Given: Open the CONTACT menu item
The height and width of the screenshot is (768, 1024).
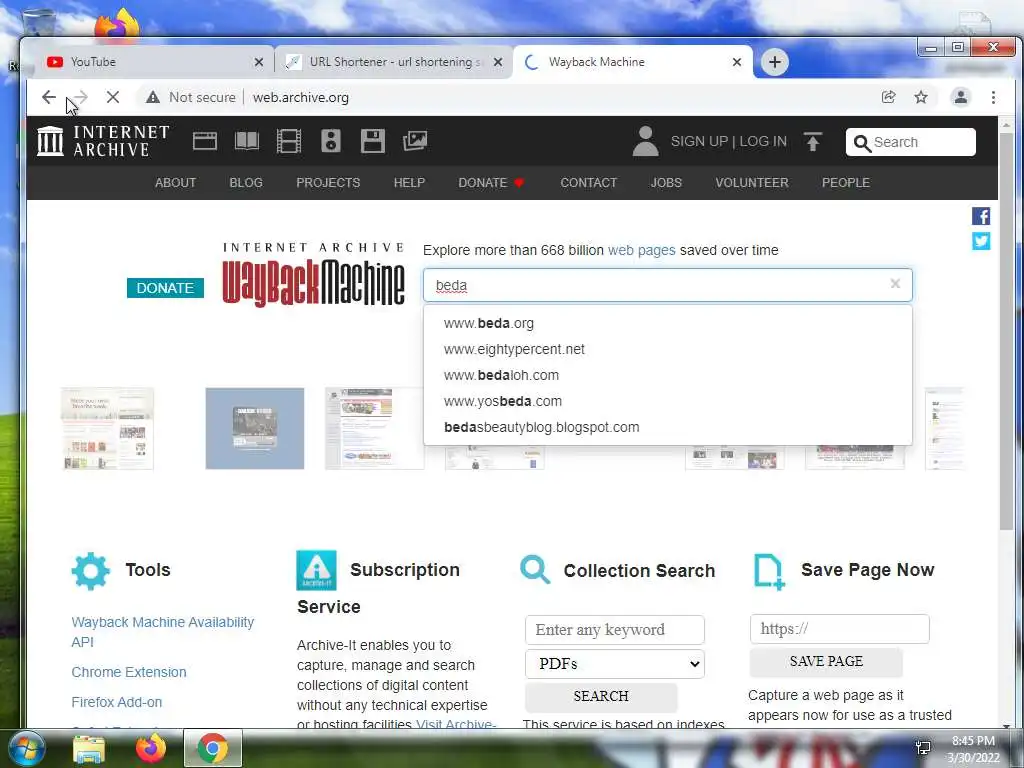Looking at the screenshot, I should (x=588, y=183).
